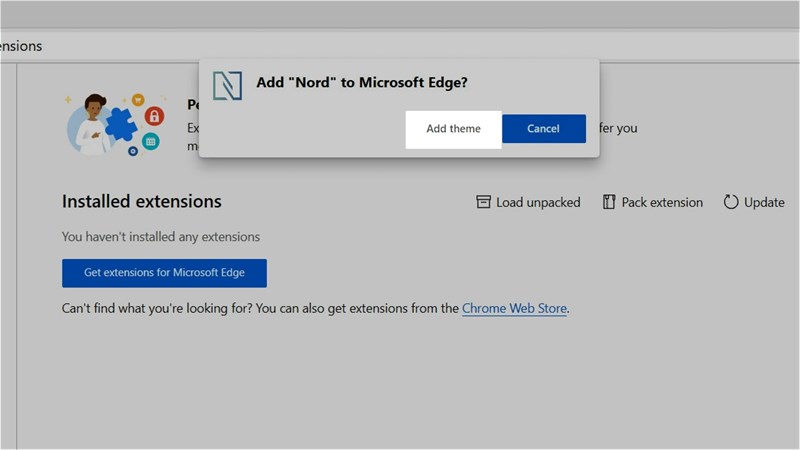Image resolution: width=800 pixels, height=450 pixels.
Task: Click the Update refresh arrow icon
Action: [x=731, y=202]
